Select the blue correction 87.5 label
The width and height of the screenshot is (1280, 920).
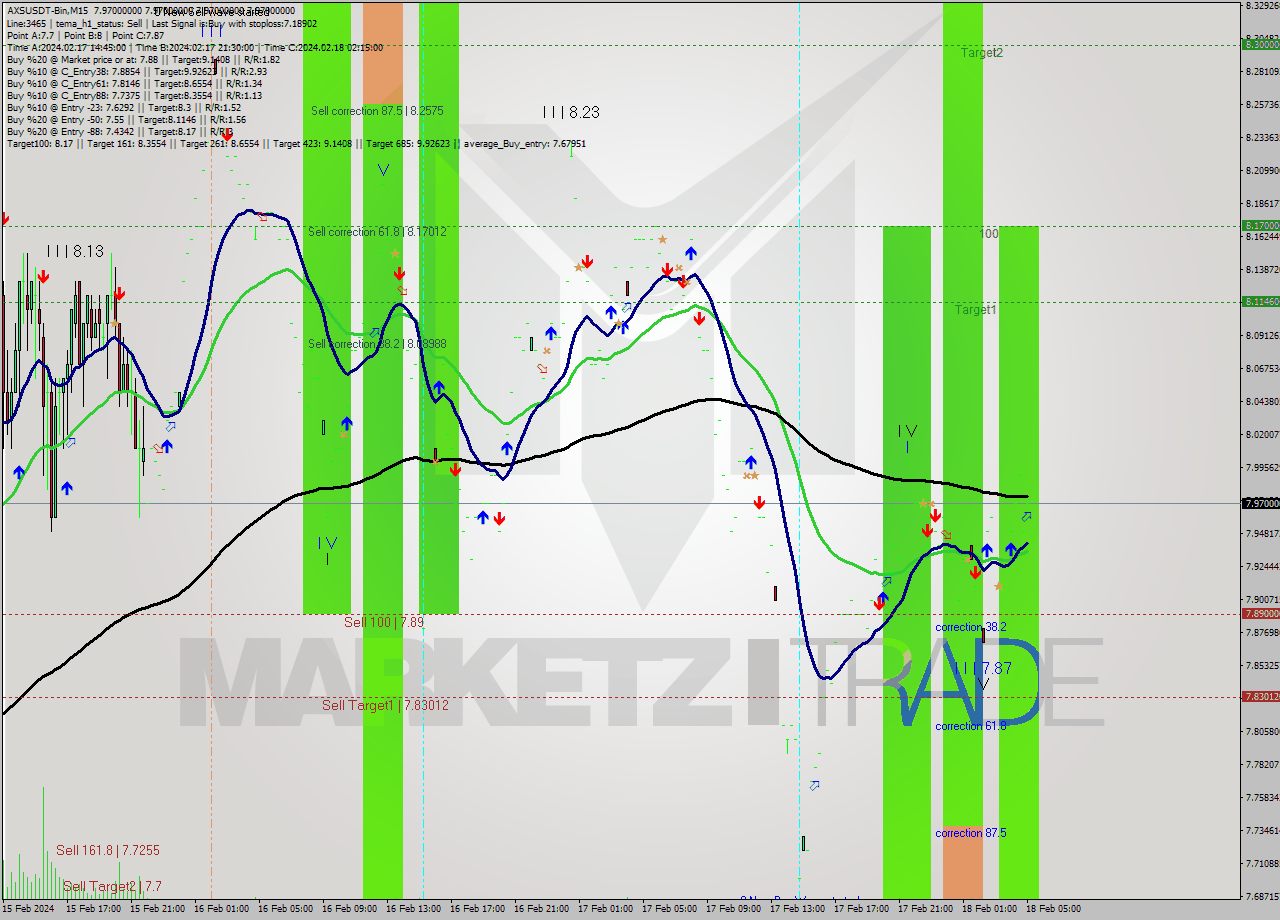tap(970, 833)
